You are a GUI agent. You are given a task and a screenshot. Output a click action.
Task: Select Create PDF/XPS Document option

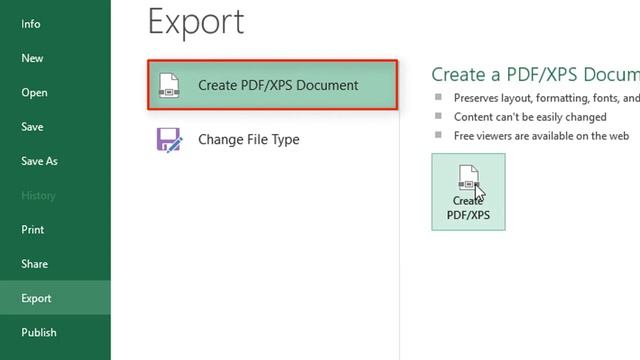pyautogui.click(x=273, y=85)
